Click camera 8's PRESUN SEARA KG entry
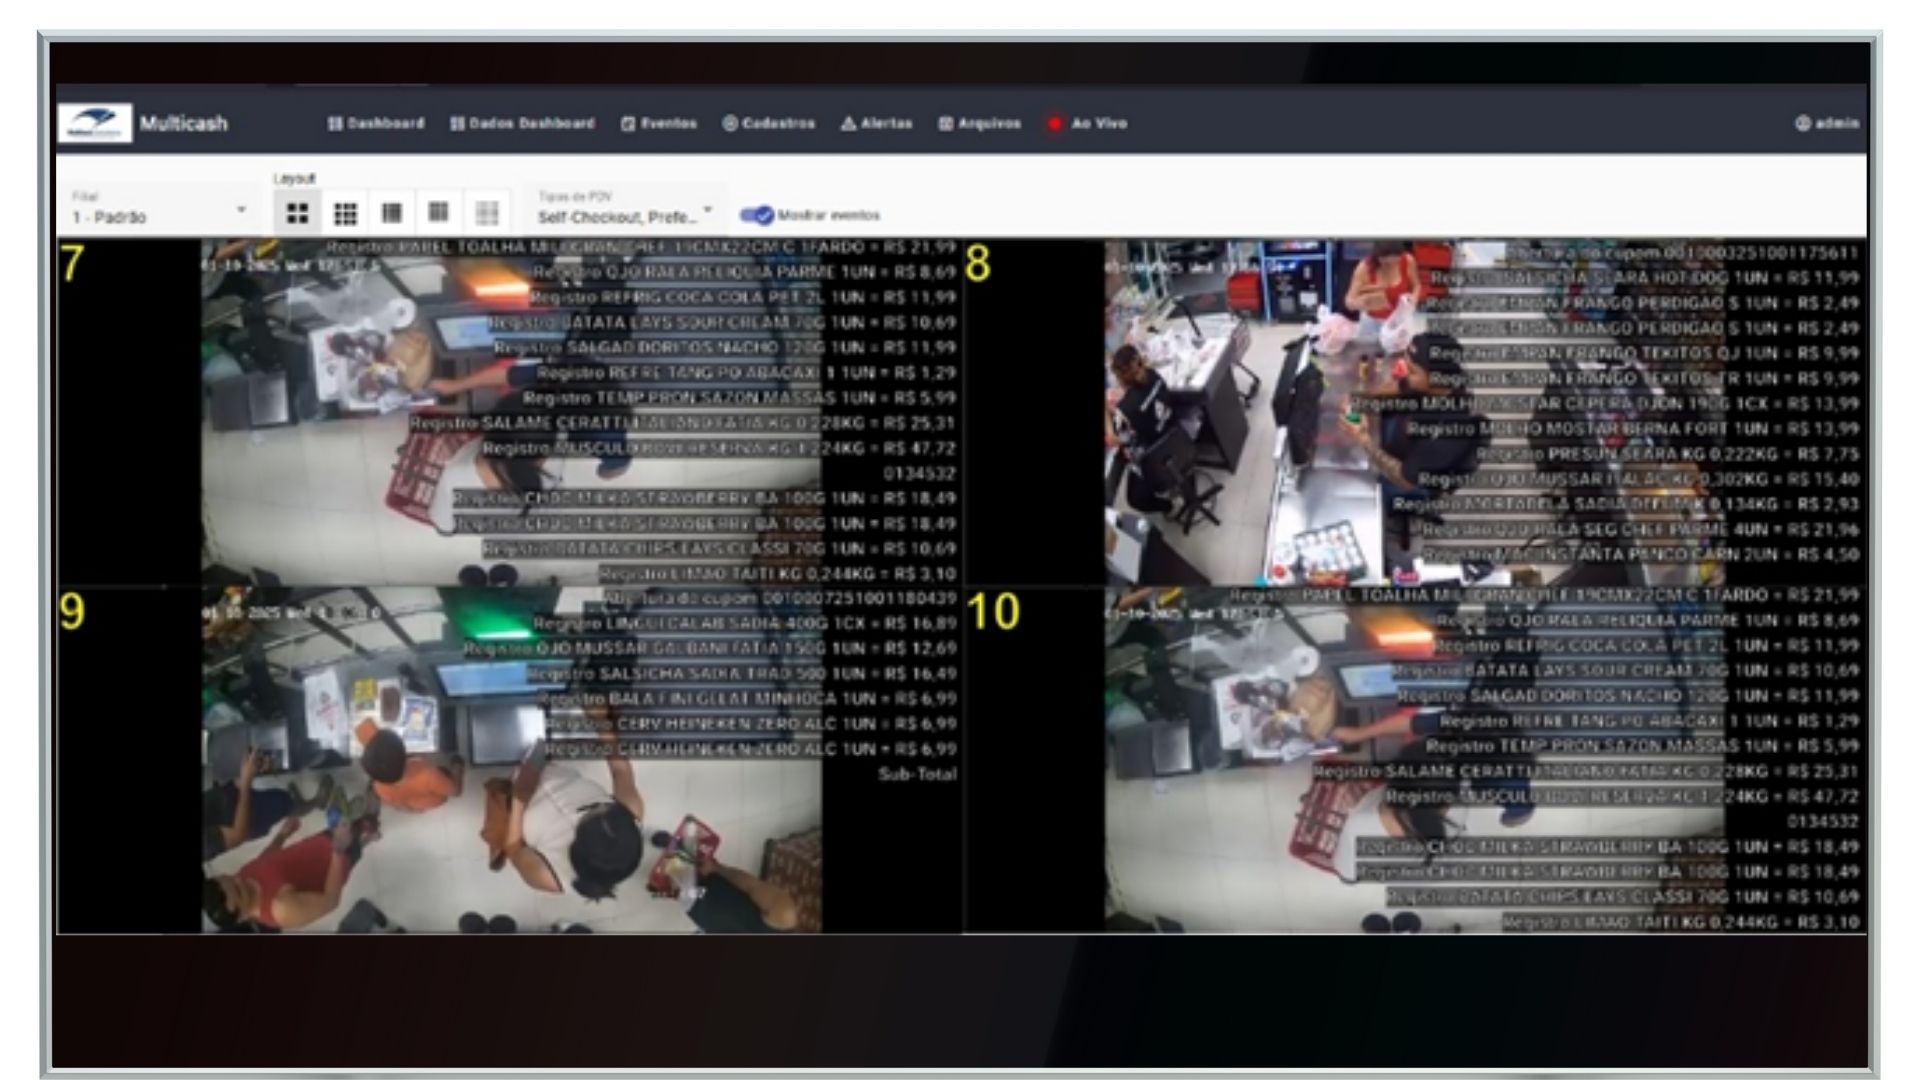1920x1080 pixels. tap(1668, 453)
